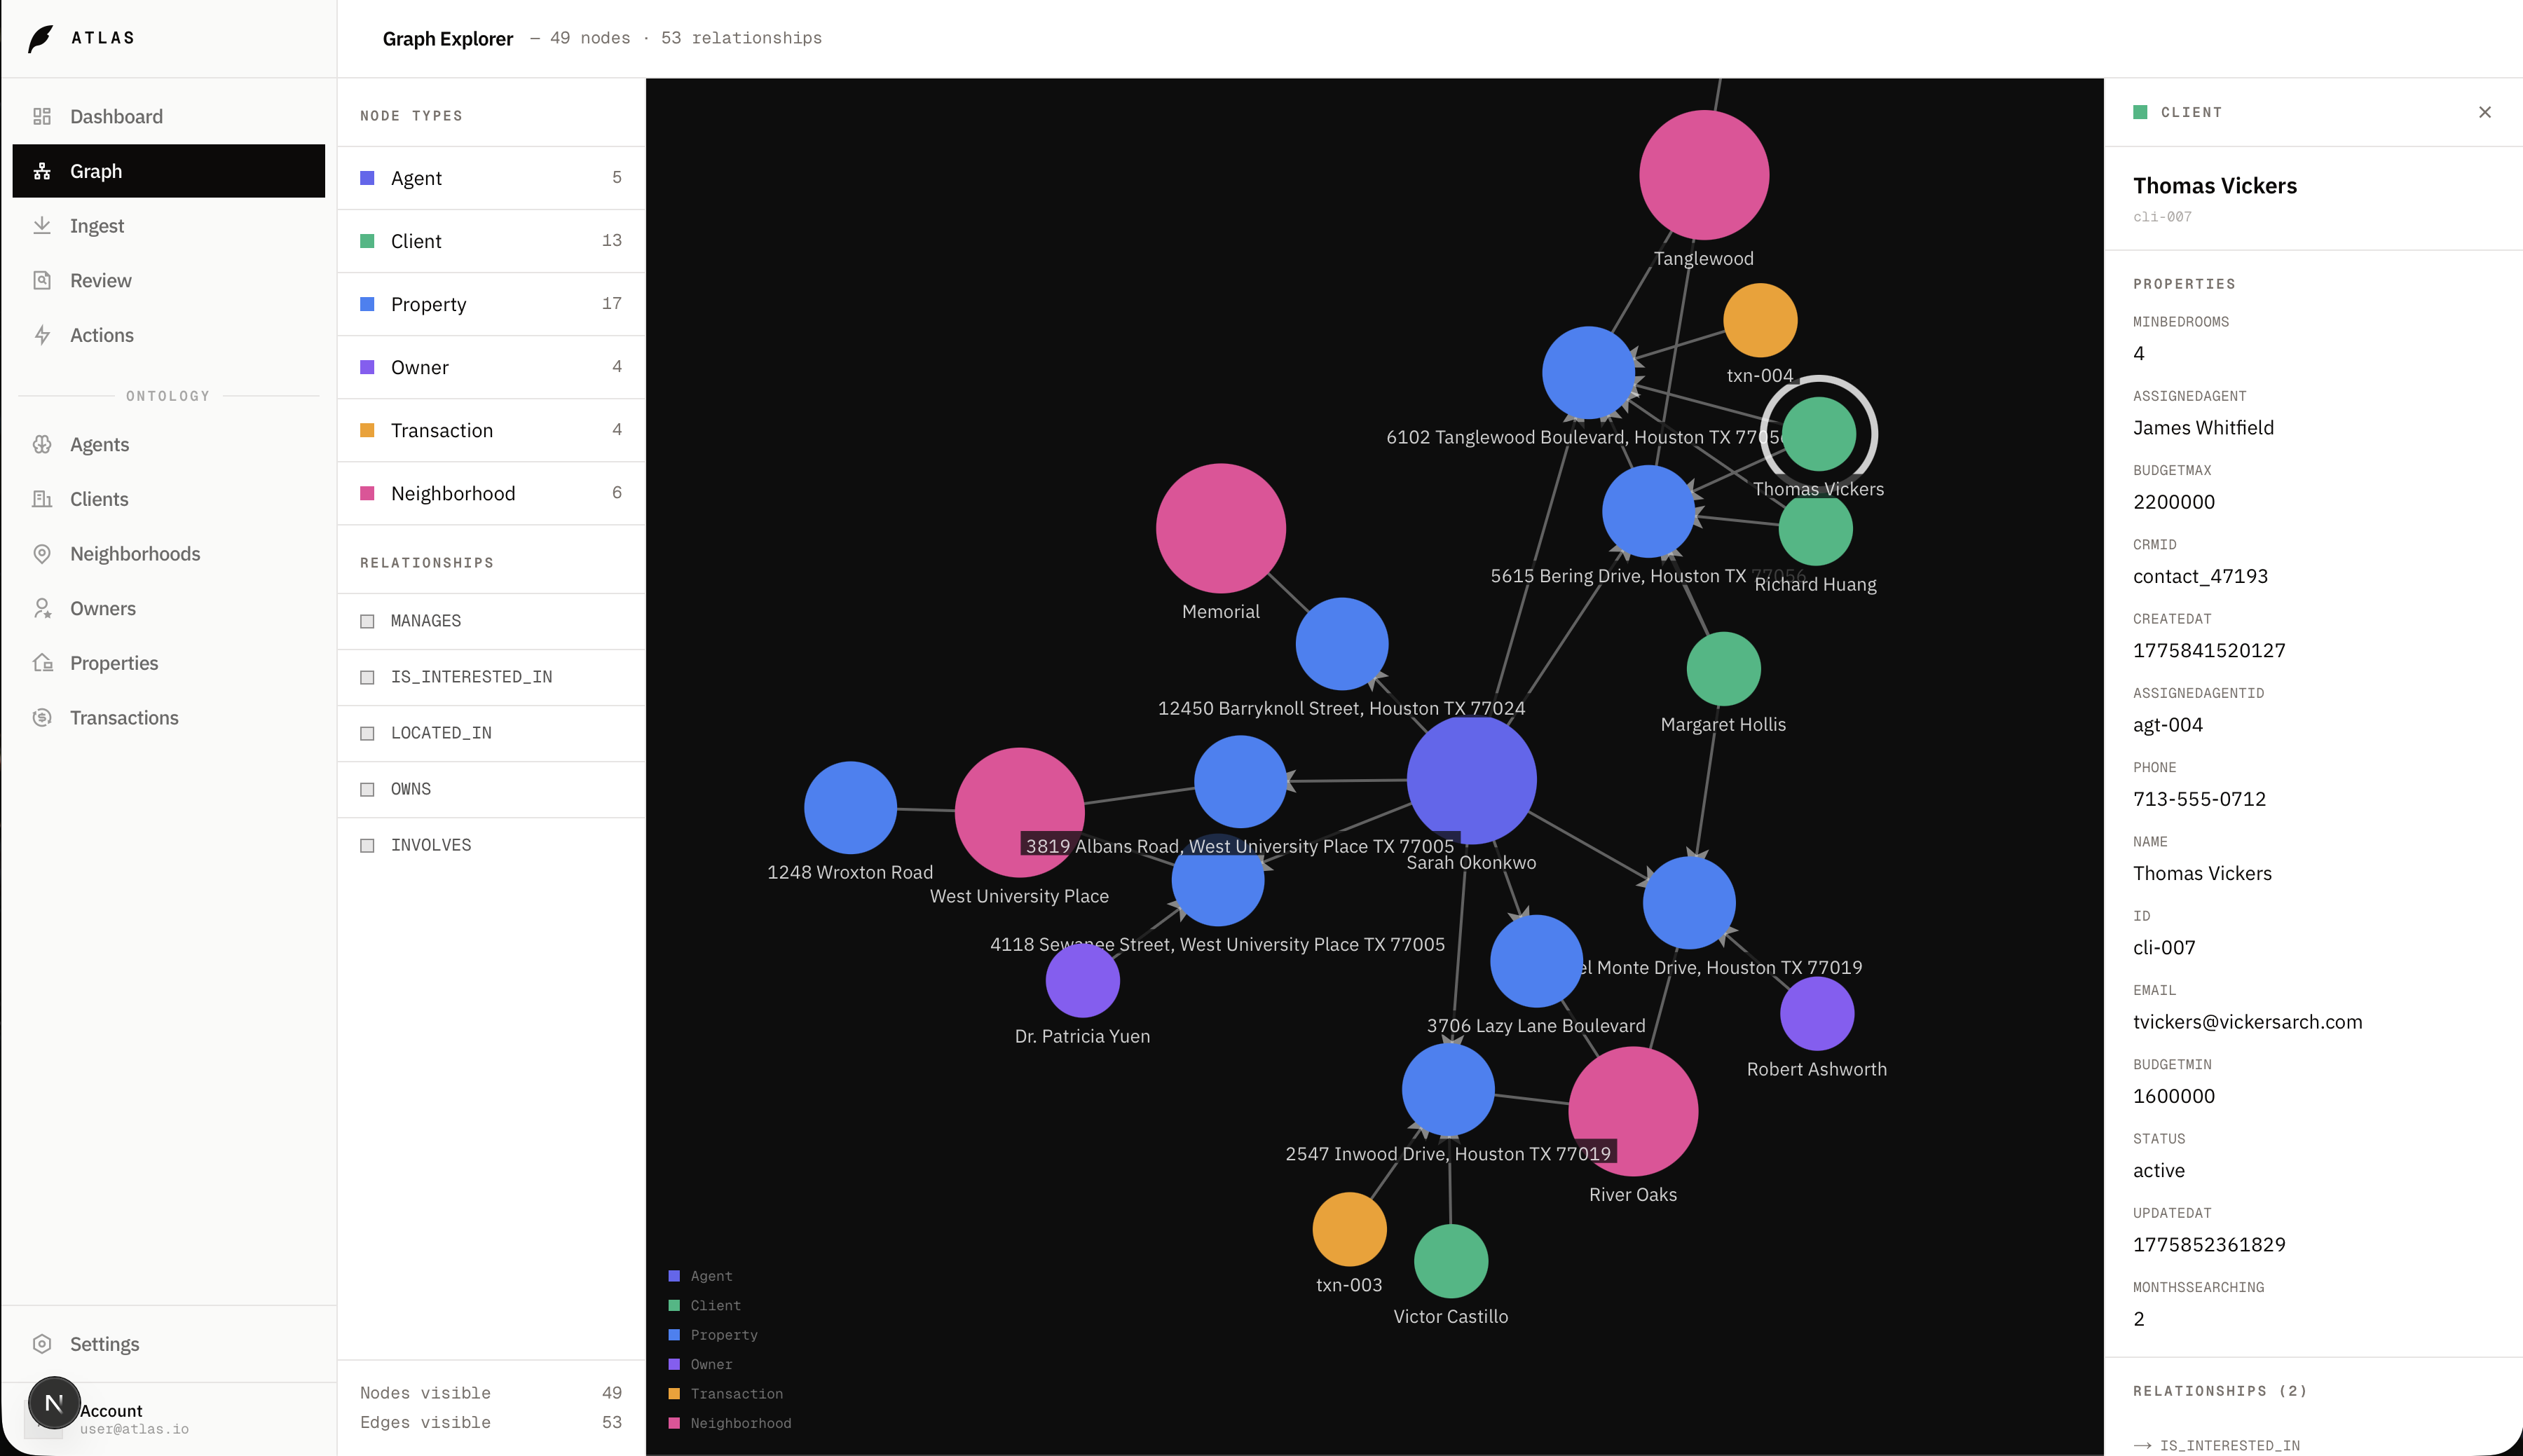Toggle the MANAGES relationship checkbox
The width and height of the screenshot is (2523, 1456).
tap(367, 621)
